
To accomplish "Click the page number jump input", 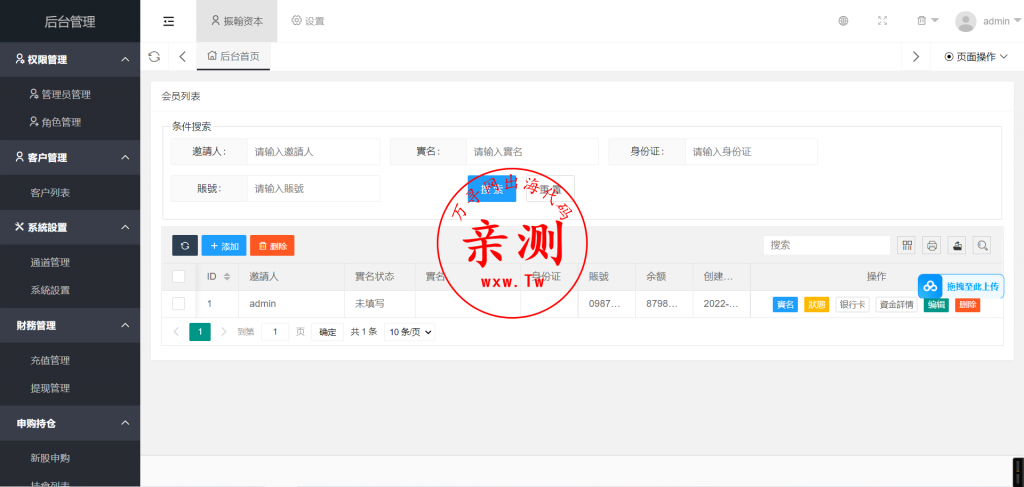I will pos(275,332).
